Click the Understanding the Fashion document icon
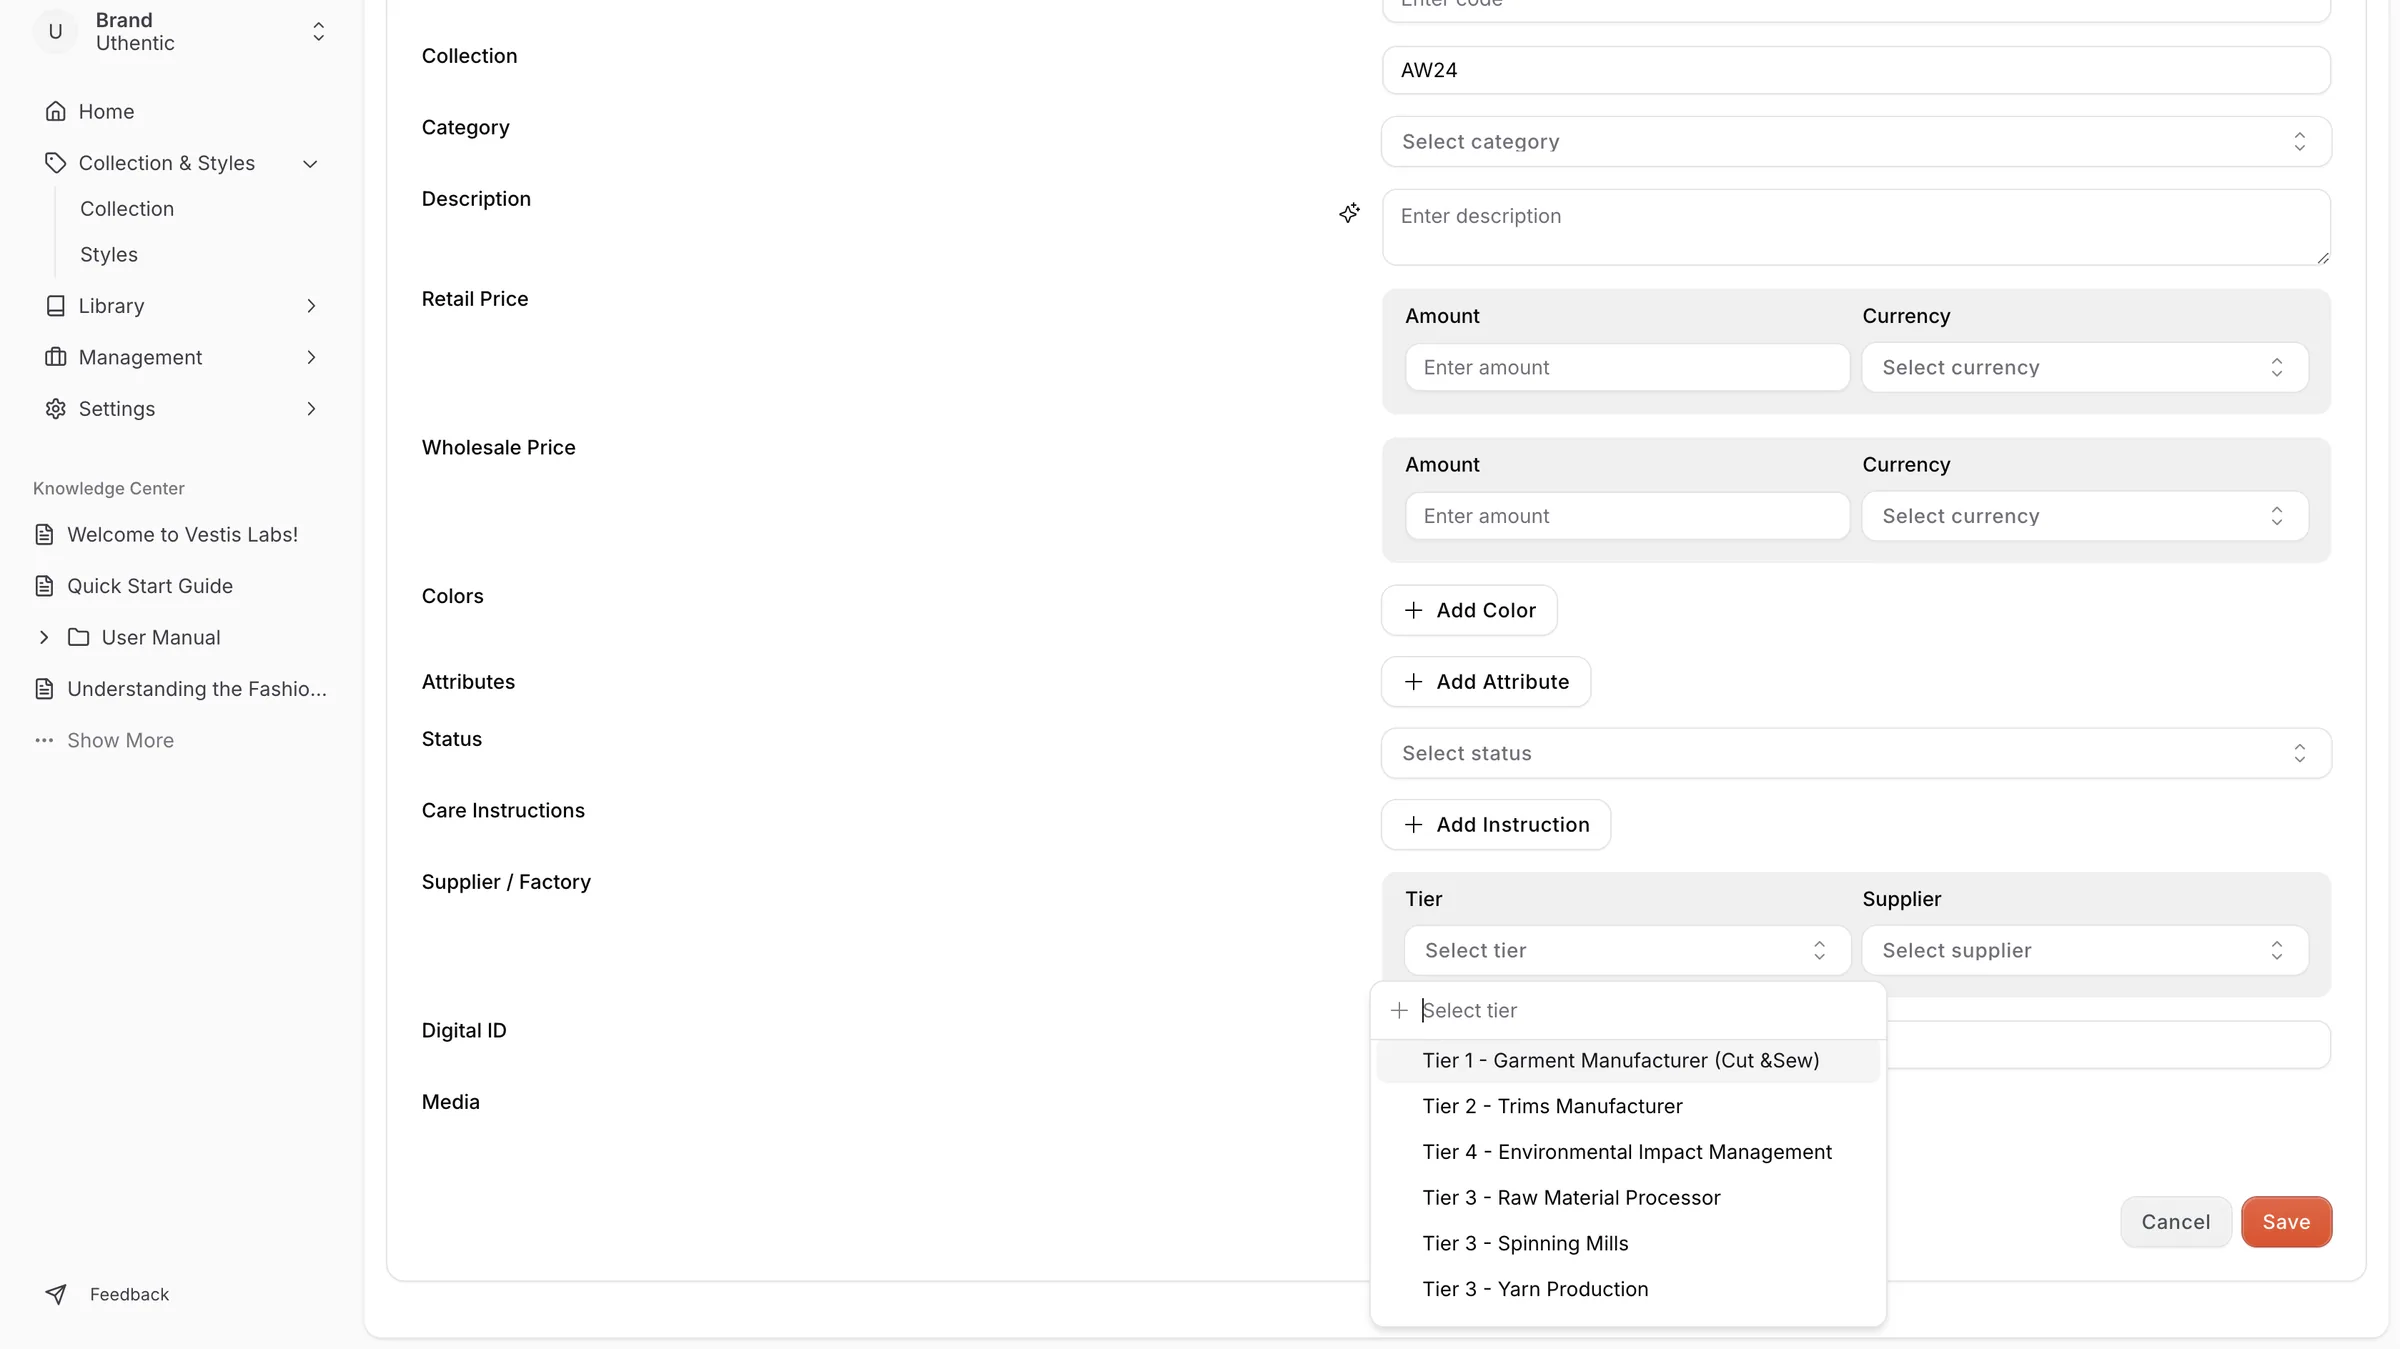The image size is (2400, 1349). point(44,689)
